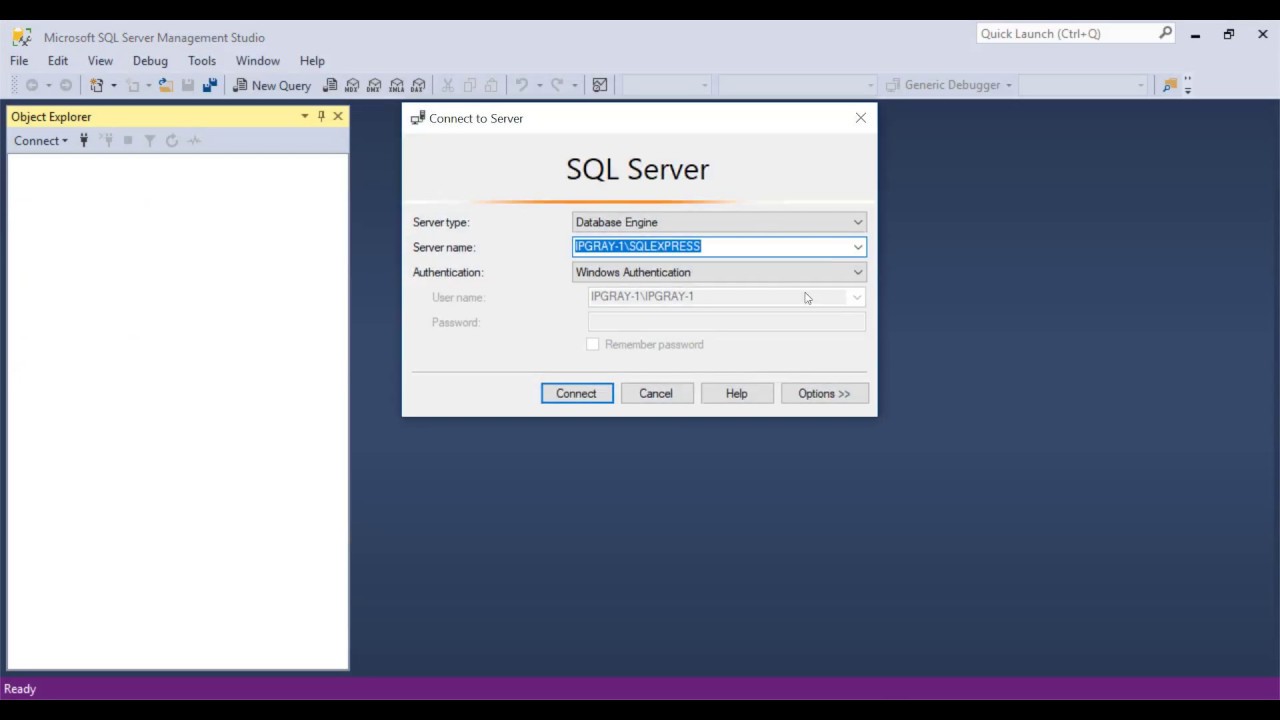The height and width of the screenshot is (720, 1280).
Task: Toggle the Remember password checkbox
Action: coord(593,344)
